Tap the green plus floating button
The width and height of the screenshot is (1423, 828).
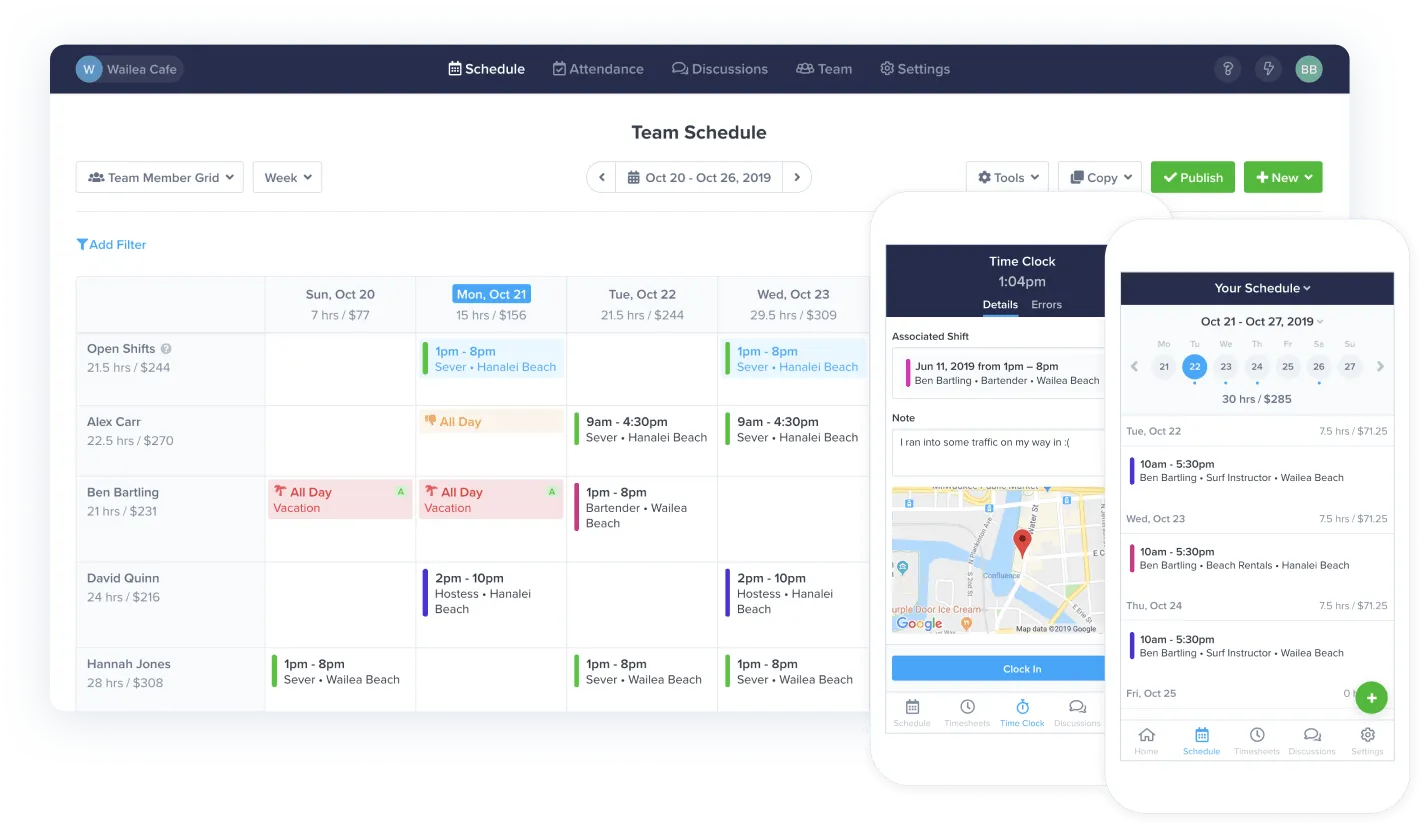[x=1371, y=698]
